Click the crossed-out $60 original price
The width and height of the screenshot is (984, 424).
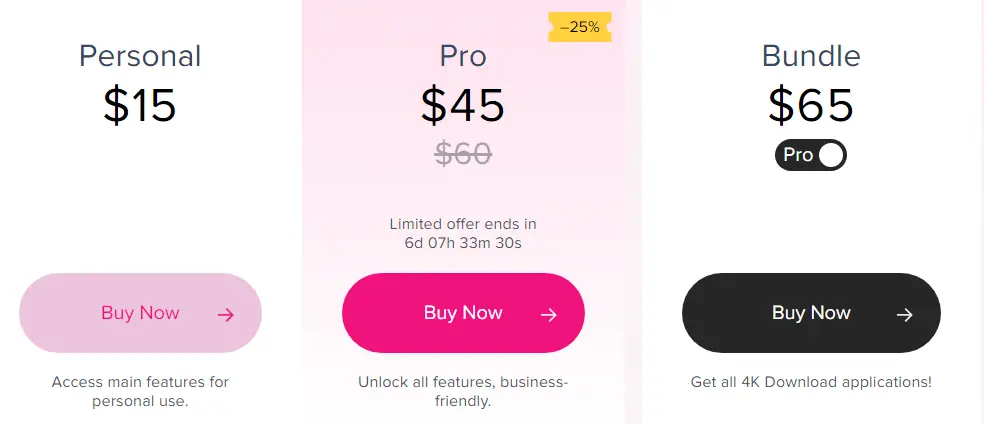click(x=463, y=154)
